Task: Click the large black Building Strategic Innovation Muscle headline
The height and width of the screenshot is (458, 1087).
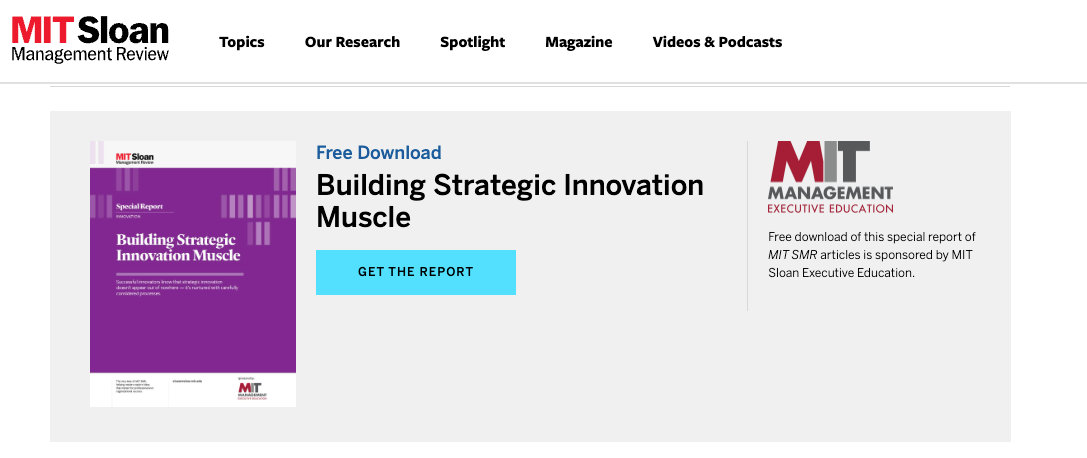Action: pos(510,201)
